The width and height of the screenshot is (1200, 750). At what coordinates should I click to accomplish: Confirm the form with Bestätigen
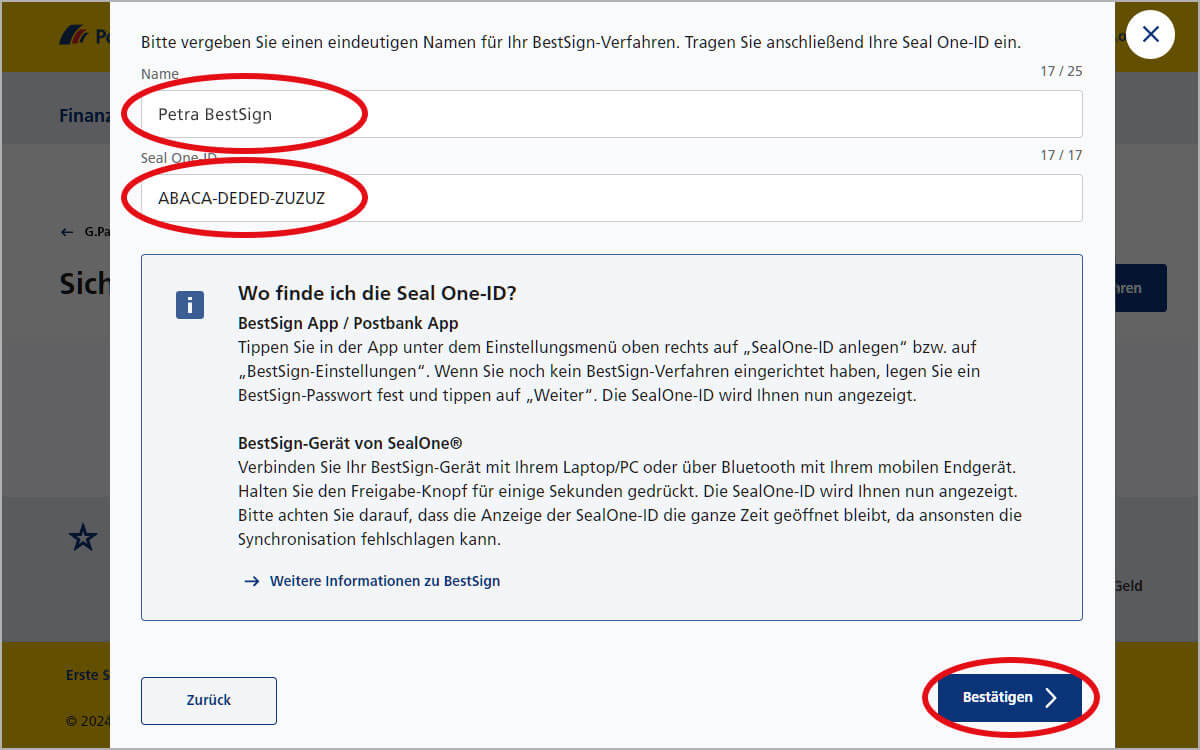pos(1007,698)
